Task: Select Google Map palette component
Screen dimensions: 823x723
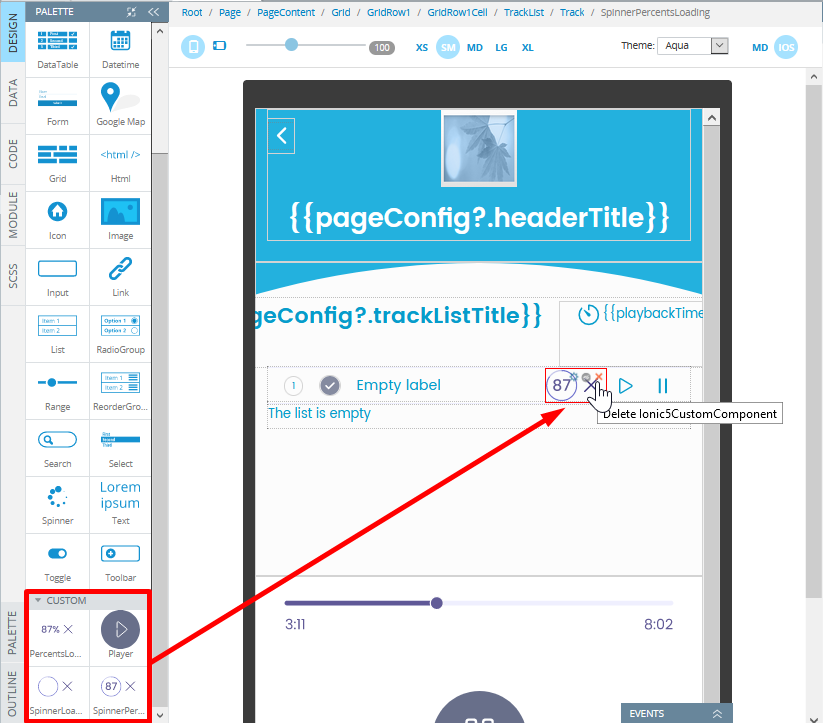Action: [x=120, y=107]
